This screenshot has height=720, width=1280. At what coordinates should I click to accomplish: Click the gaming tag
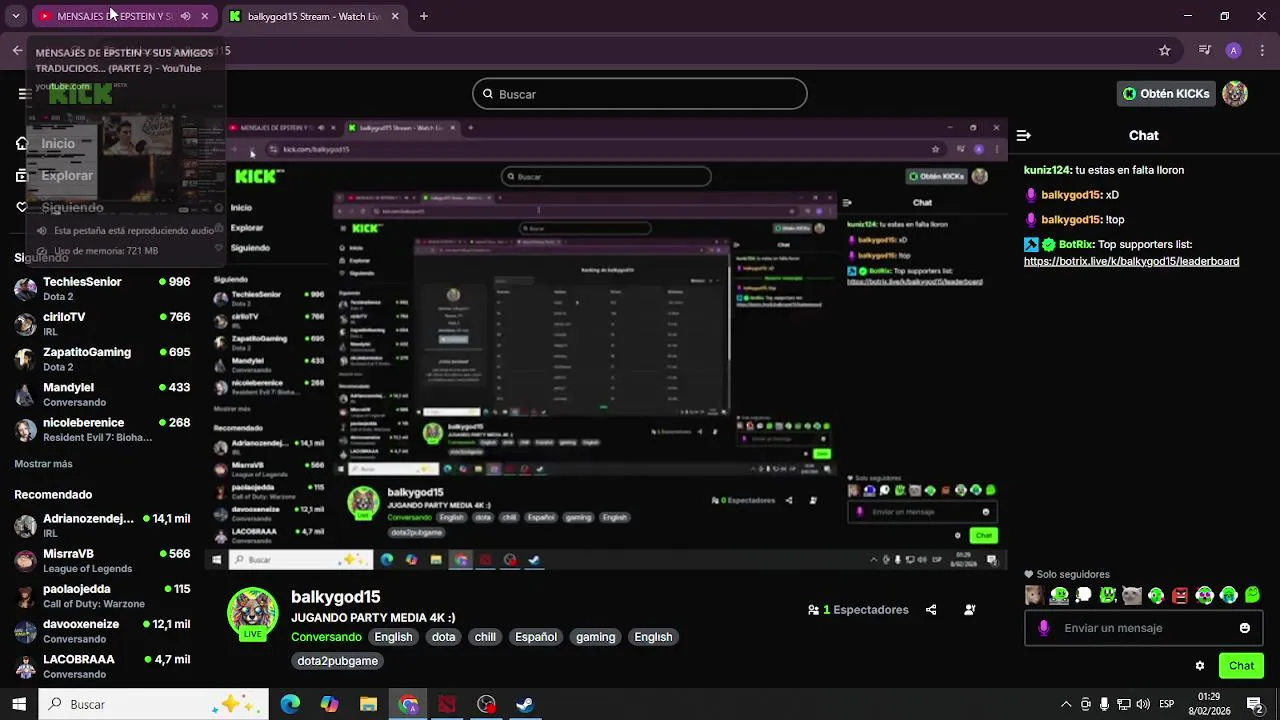click(595, 637)
